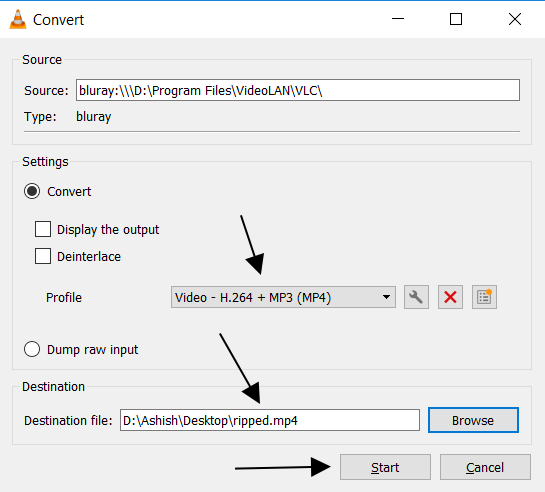This screenshot has width=545, height=492.
Task: Select the Convert radio button
Action: tap(32, 191)
